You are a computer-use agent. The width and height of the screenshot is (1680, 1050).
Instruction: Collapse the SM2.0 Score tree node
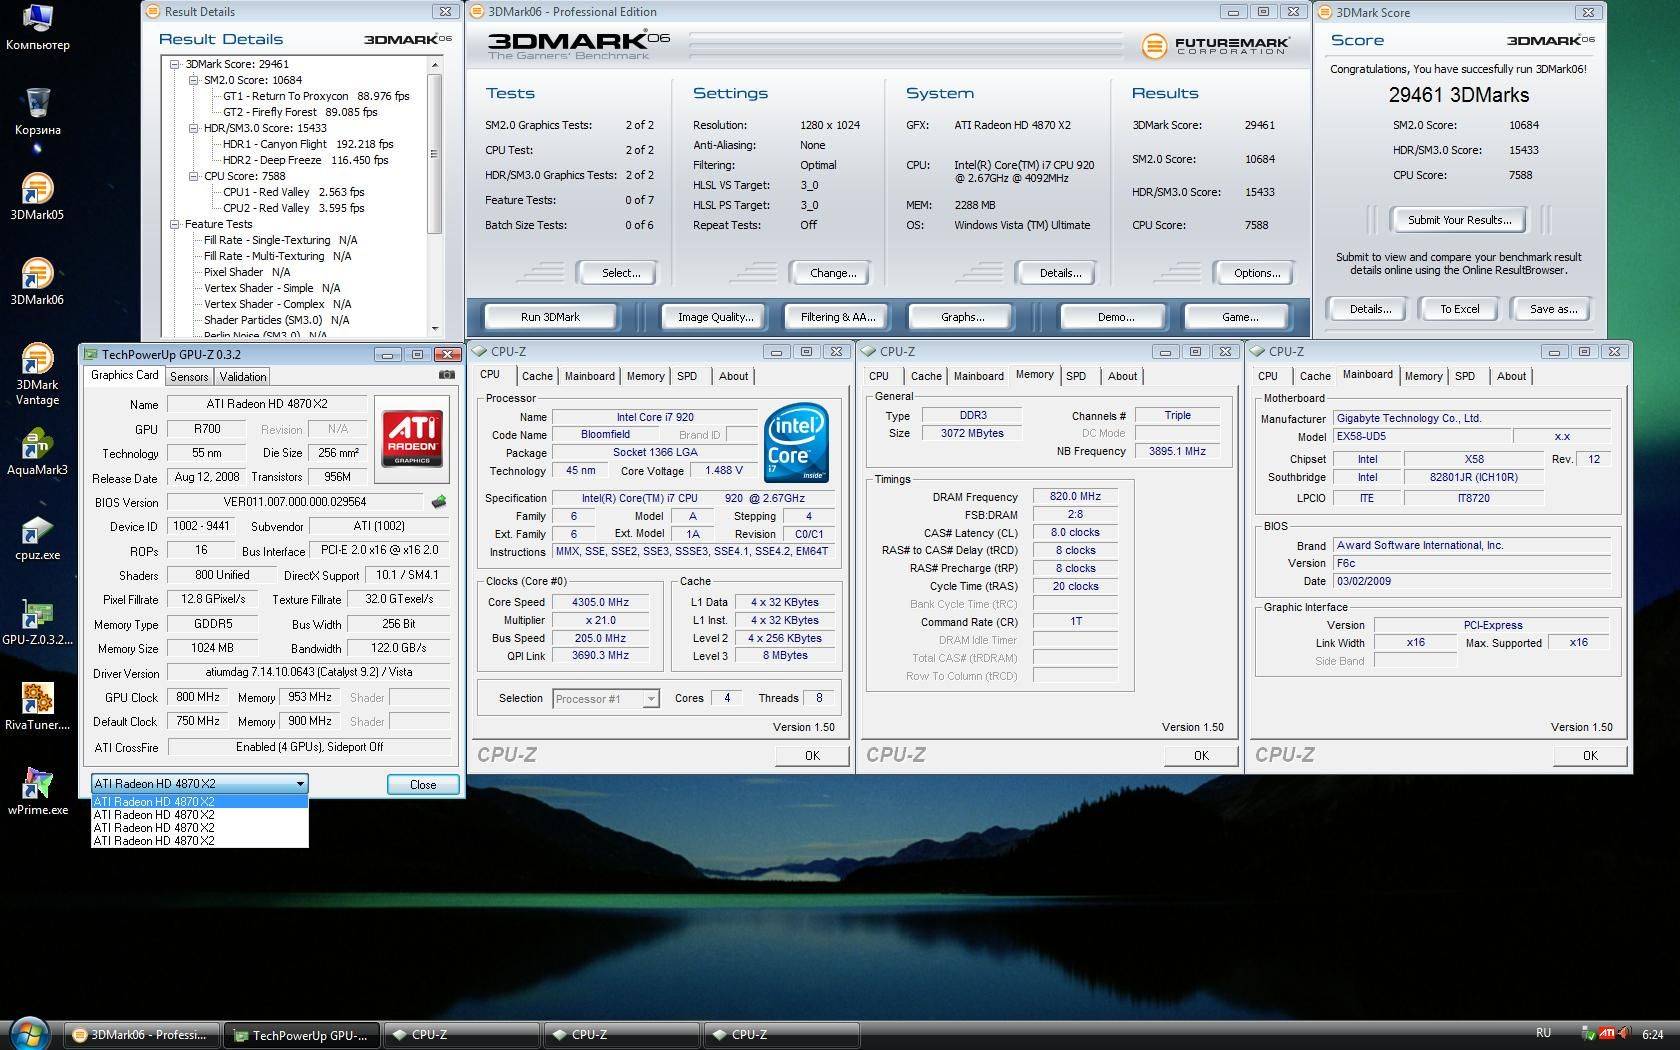click(194, 80)
